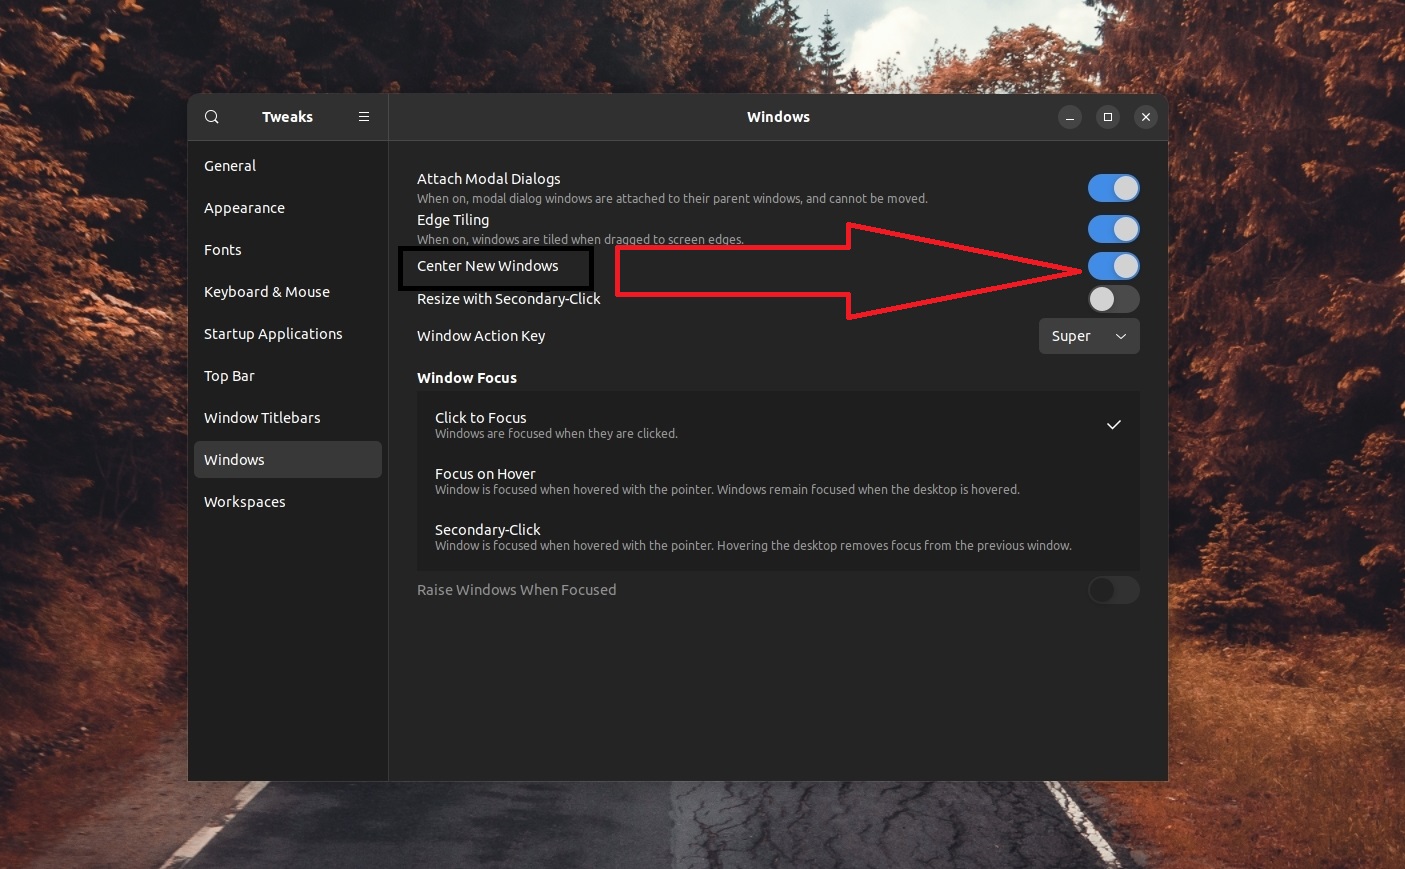Image resolution: width=1405 pixels, height=869 pixels.
Task: Disable Center New Windows
Action: click(1113, 266)
